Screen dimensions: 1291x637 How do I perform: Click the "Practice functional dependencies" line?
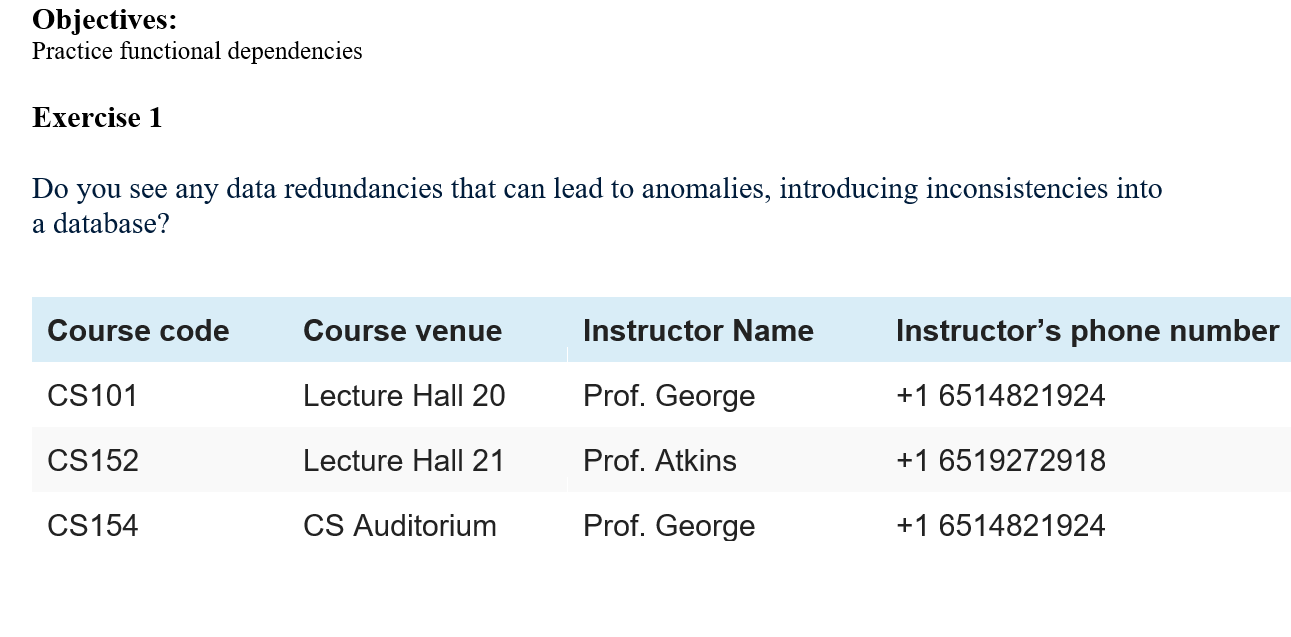tap(197, 51)
